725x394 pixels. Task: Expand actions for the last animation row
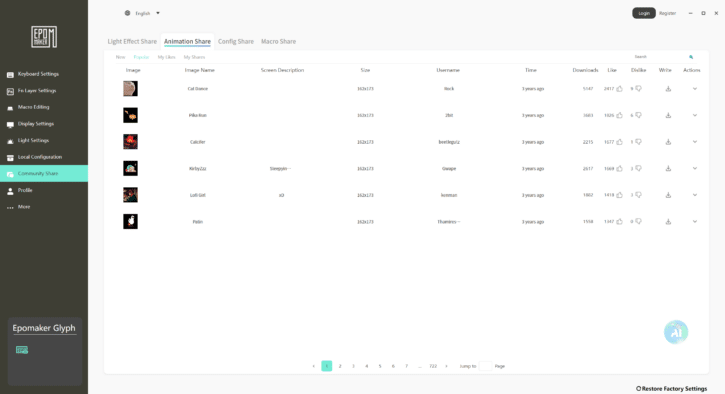(694, 222)
